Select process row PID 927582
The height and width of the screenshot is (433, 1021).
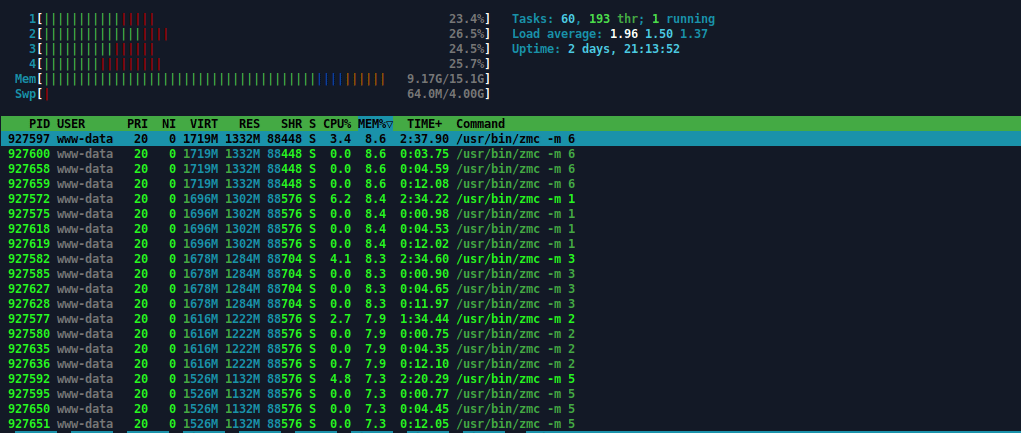(x=510, y=258)
